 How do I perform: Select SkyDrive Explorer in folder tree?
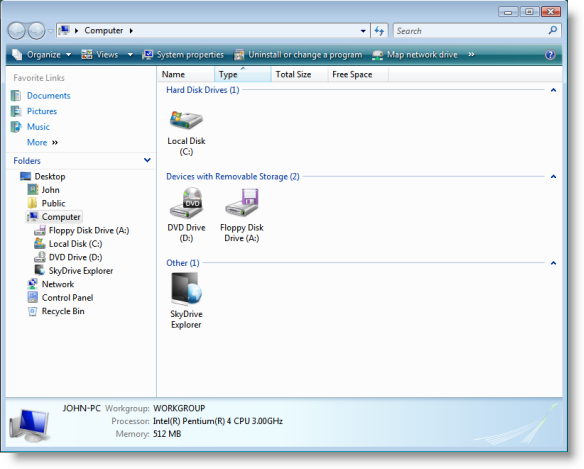[x=81, y=271]
